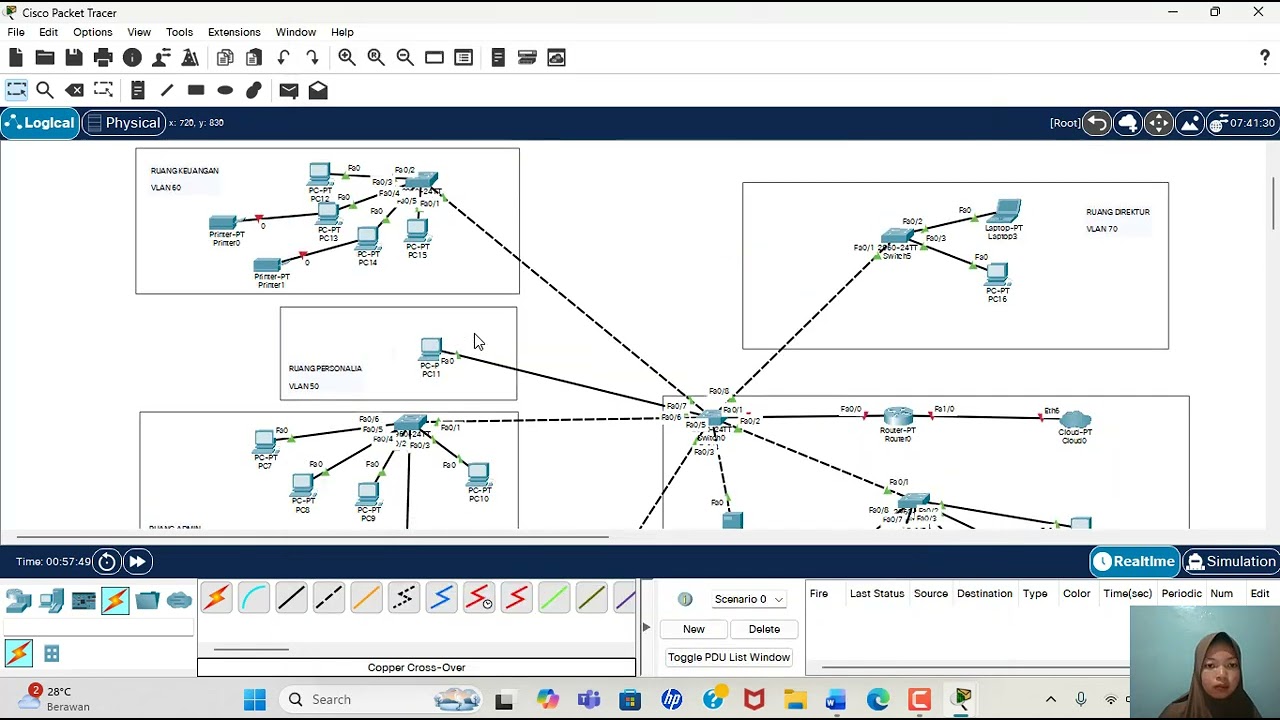Open the File menu

coord(16,32)
